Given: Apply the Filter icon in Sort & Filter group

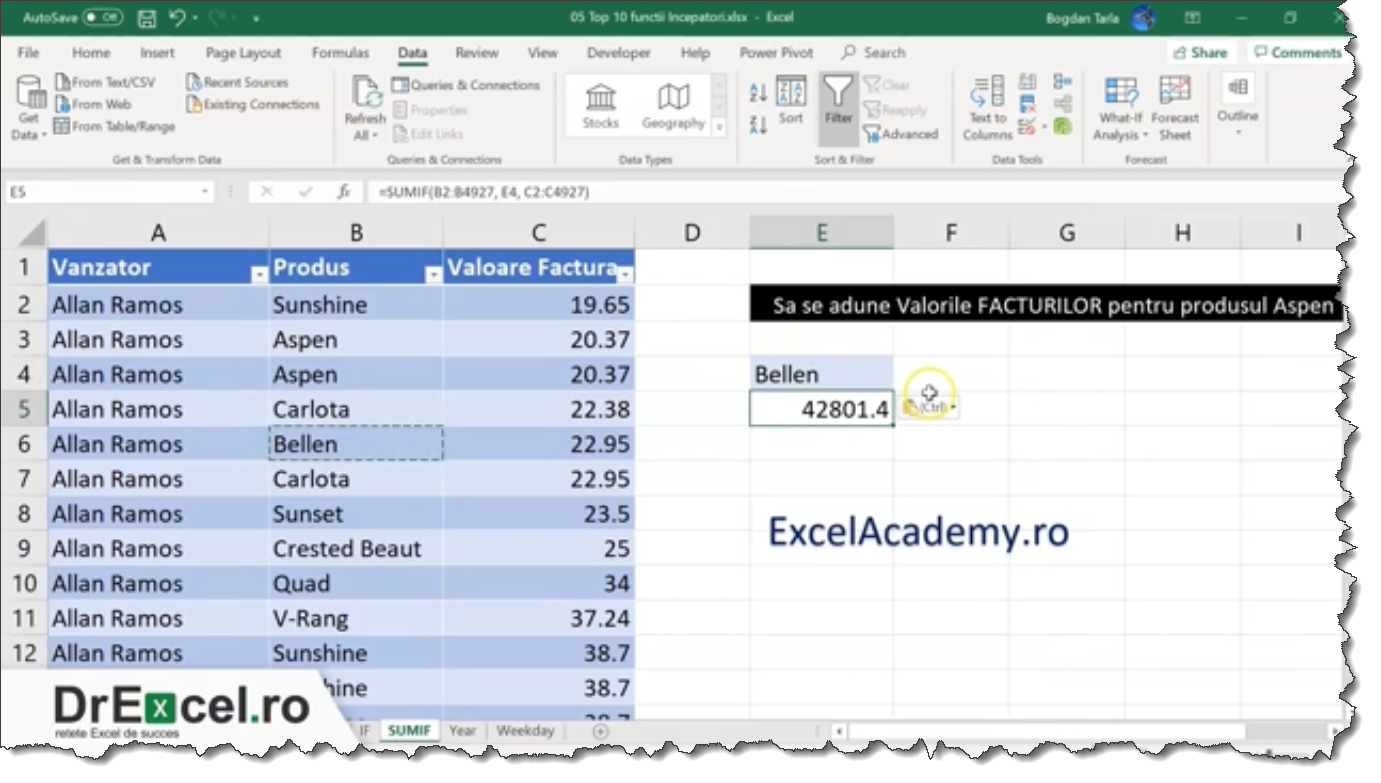Looking at the screenshot, I should 839,104.
